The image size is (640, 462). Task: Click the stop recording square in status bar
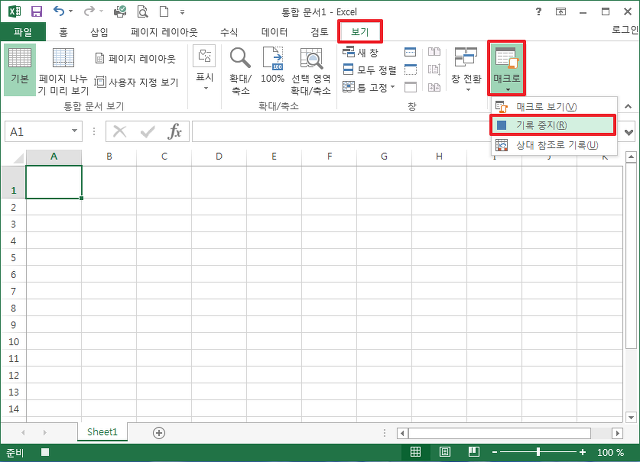(x=45, y=452)
